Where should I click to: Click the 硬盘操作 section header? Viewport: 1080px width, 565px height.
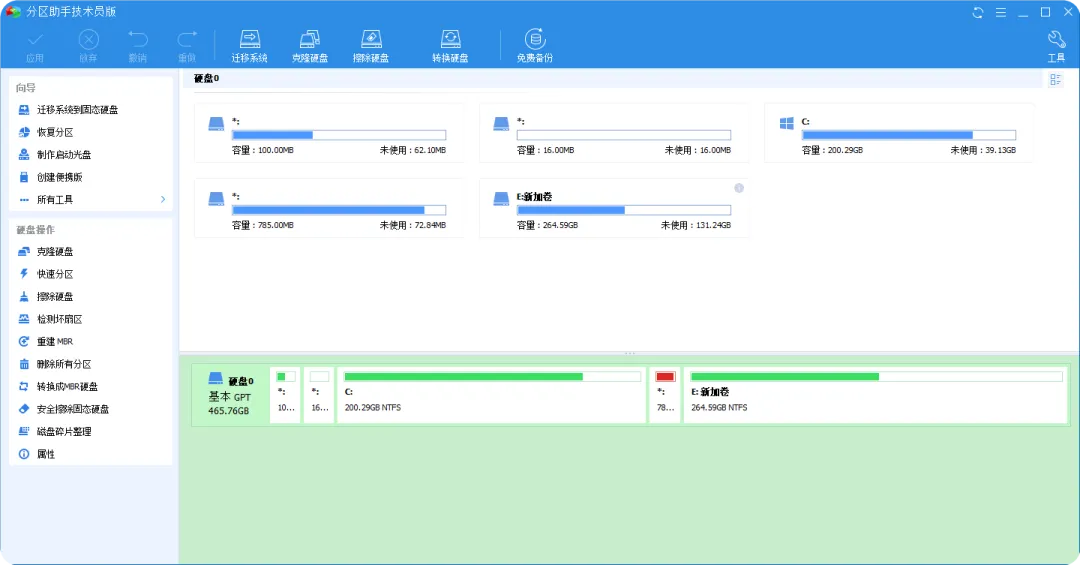tap(36, 229)
